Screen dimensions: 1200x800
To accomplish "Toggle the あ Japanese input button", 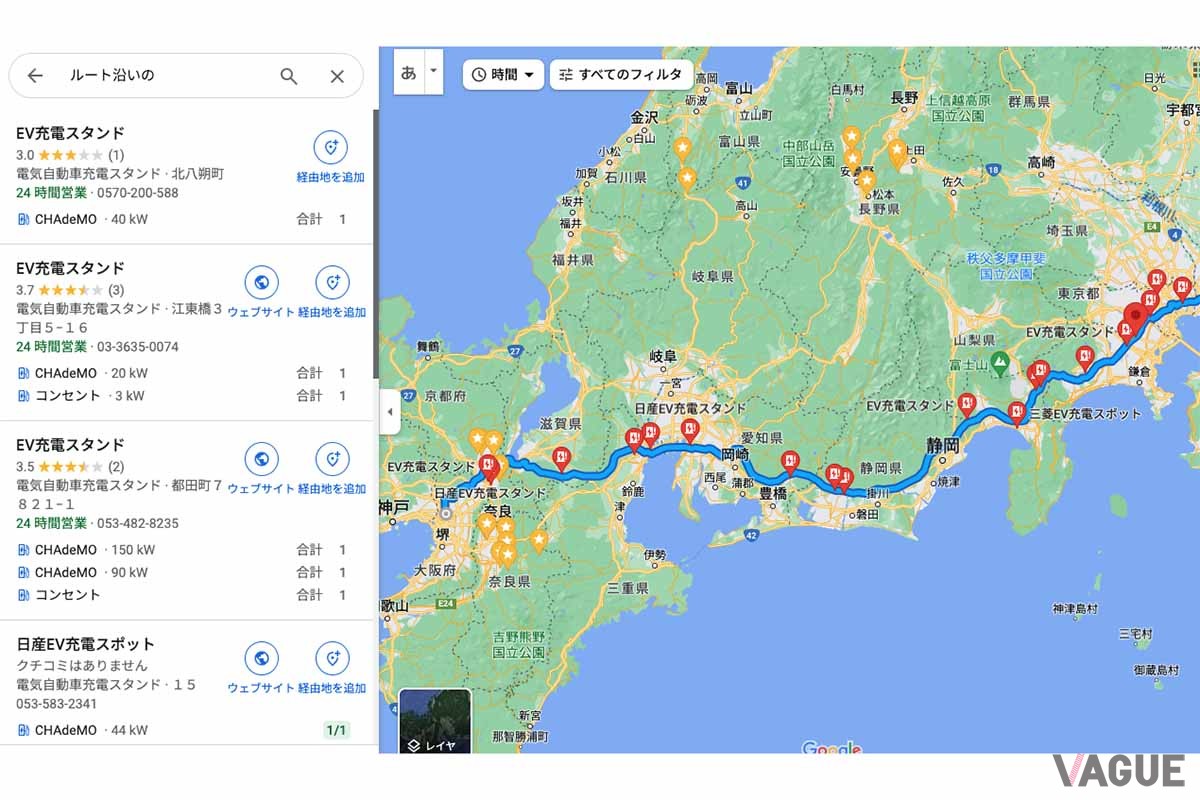I will 406,72.
